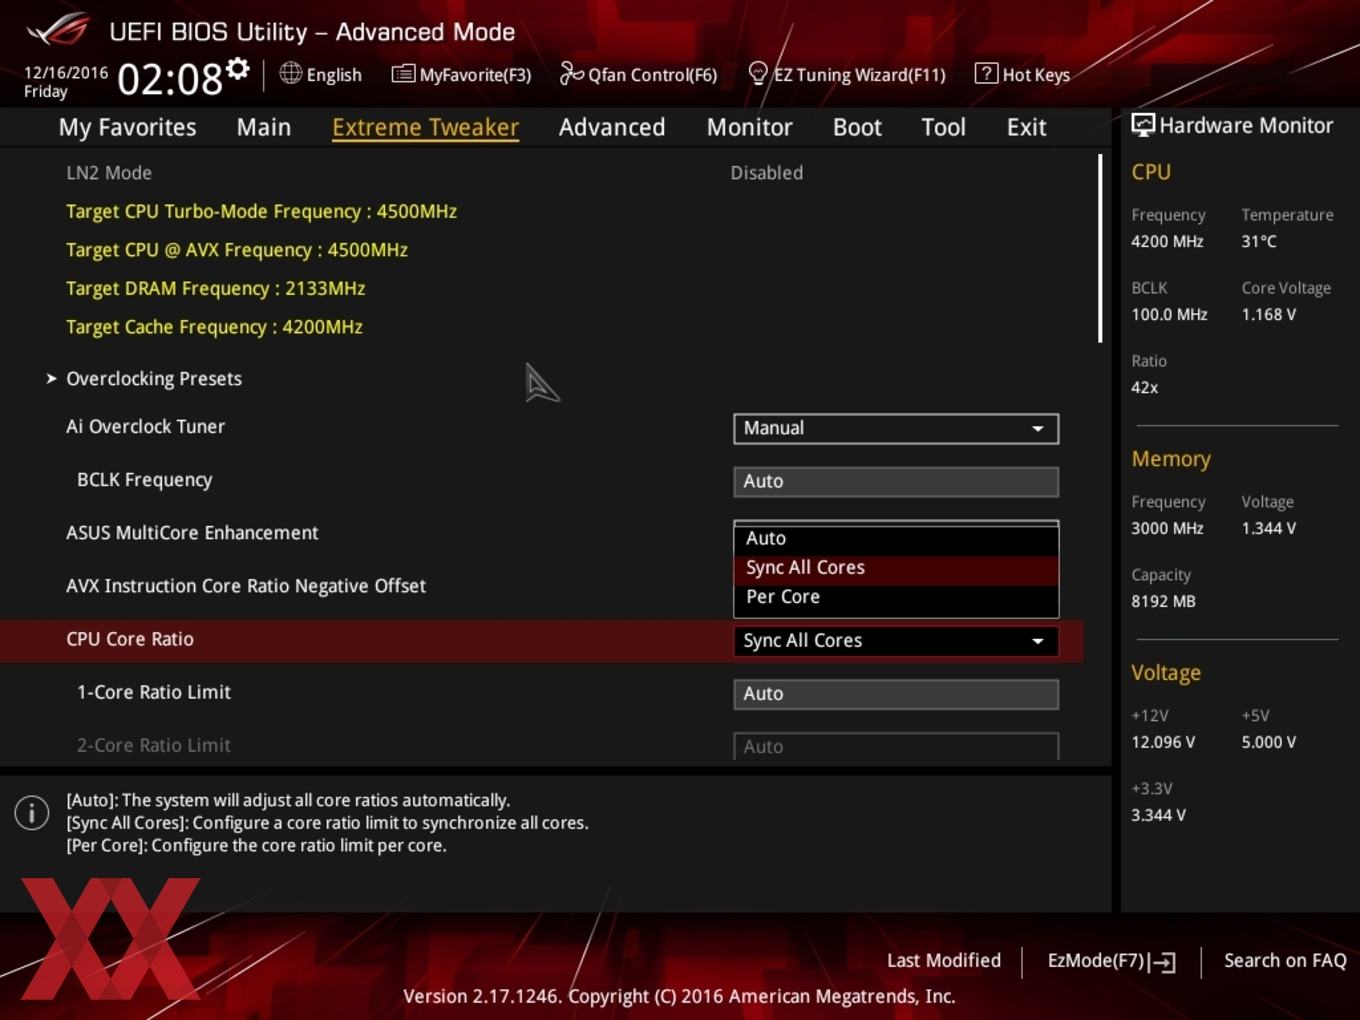Choose Sync All Cores in dropdown list
This screenshot has width=1360, height=1020.
coord(896,567)
